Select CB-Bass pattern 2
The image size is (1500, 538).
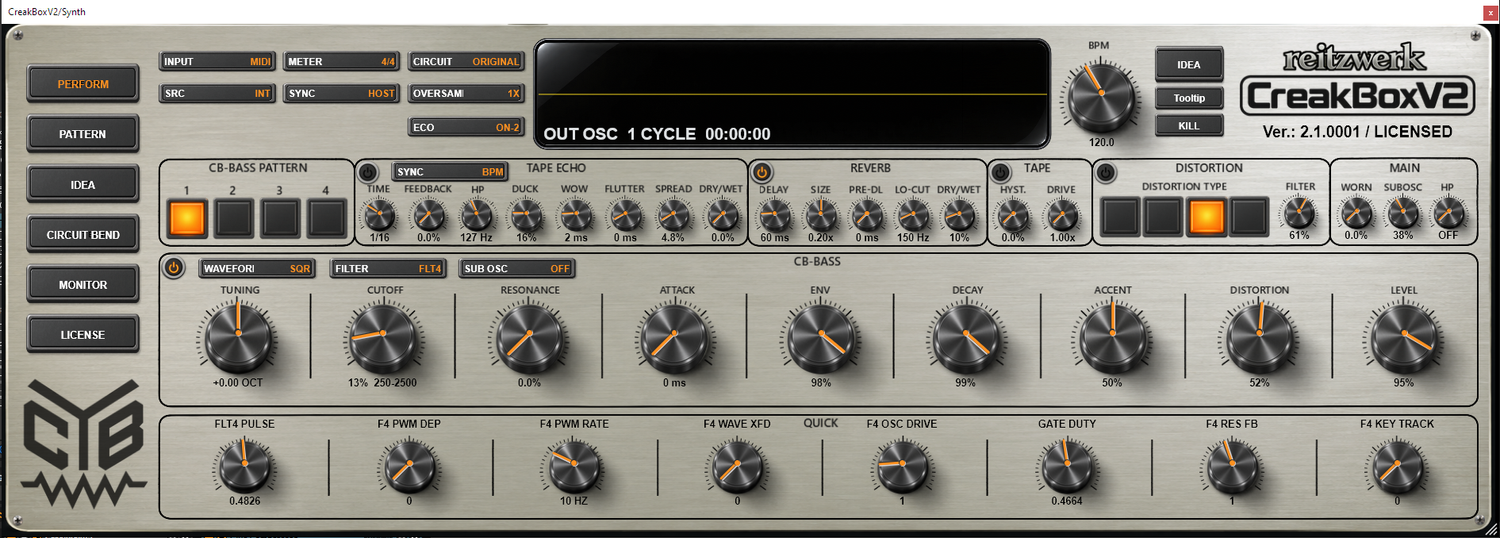pos(234,216)
